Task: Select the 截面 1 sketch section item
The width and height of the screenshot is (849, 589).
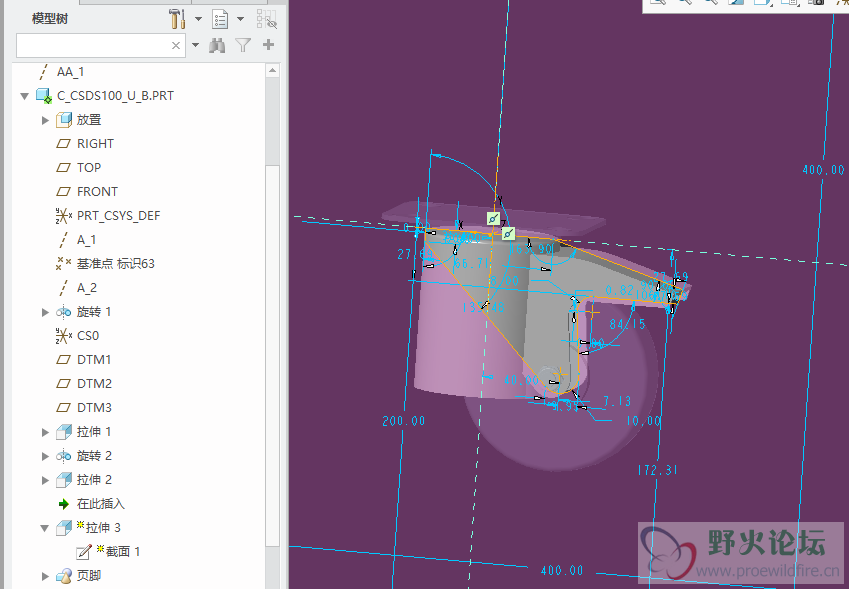Action: (108, 552)
